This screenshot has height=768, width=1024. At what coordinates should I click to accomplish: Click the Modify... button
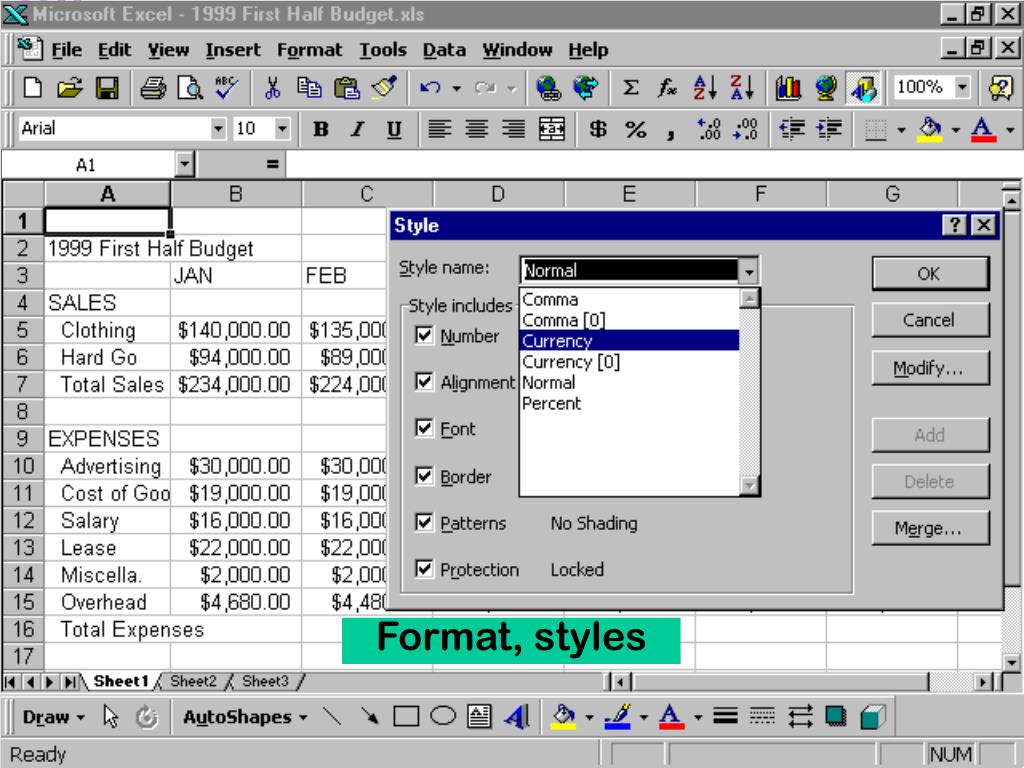tap(930, 368)
